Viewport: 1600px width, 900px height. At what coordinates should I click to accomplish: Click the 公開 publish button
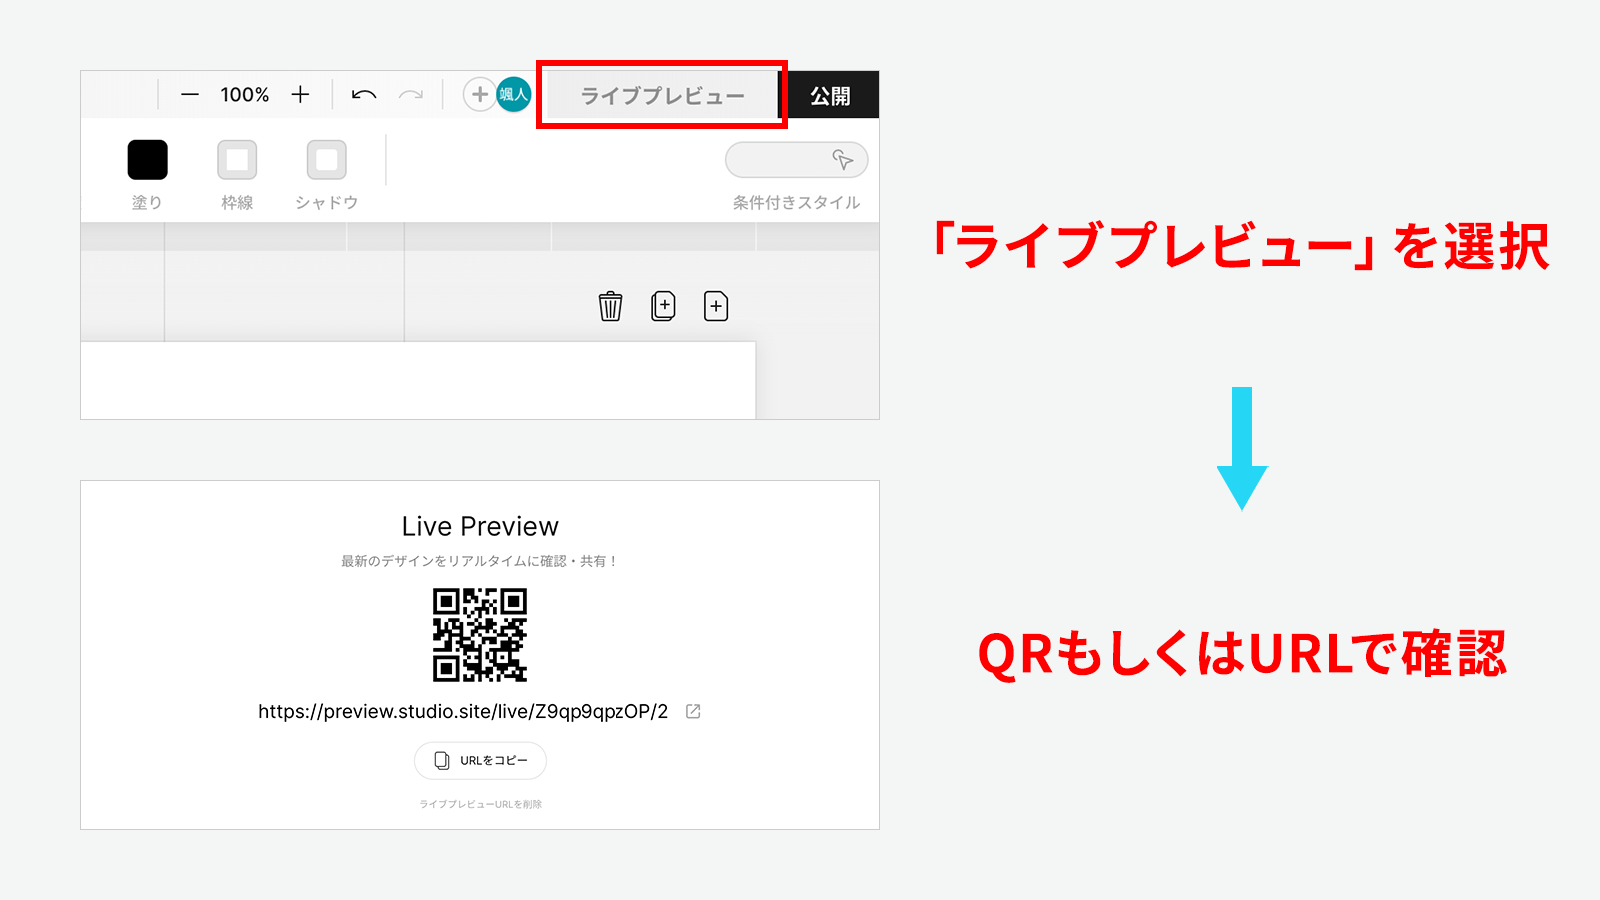pos(830,96)
